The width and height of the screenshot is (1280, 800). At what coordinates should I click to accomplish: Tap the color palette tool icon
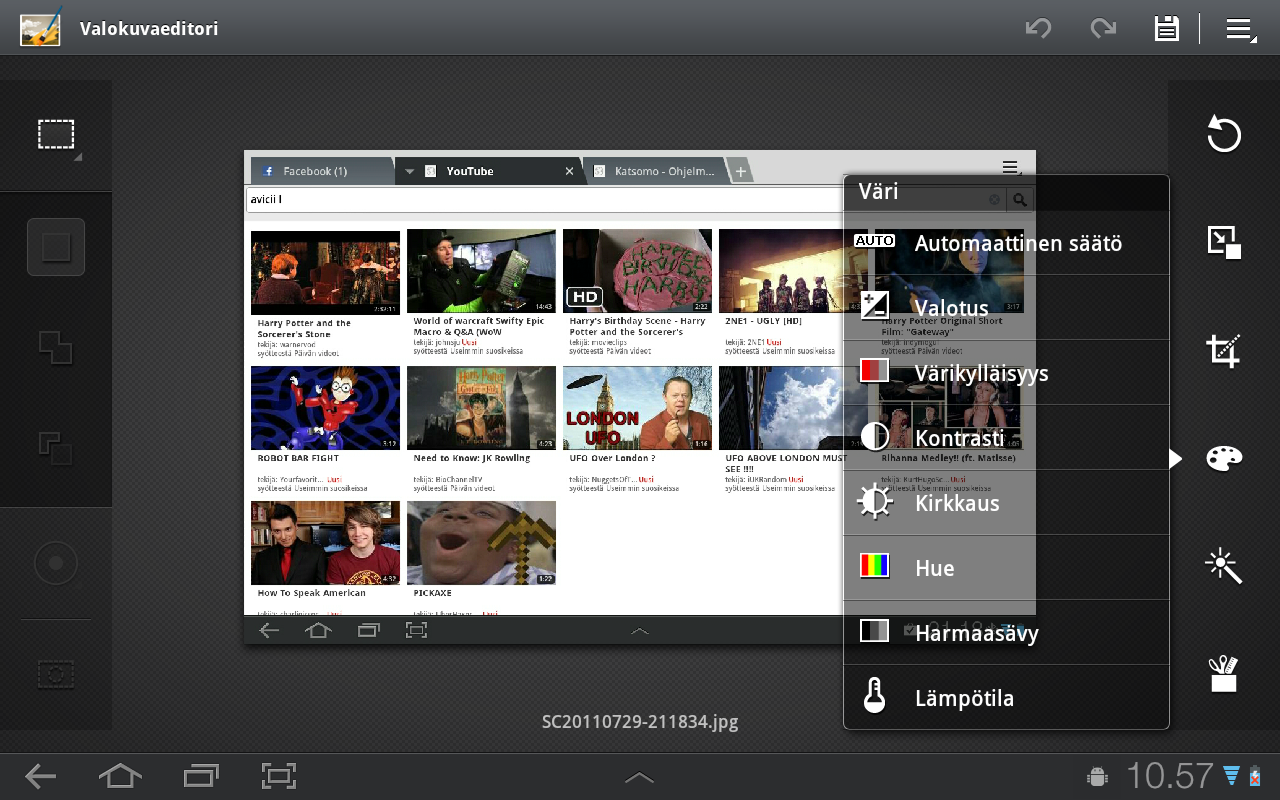1224,459
